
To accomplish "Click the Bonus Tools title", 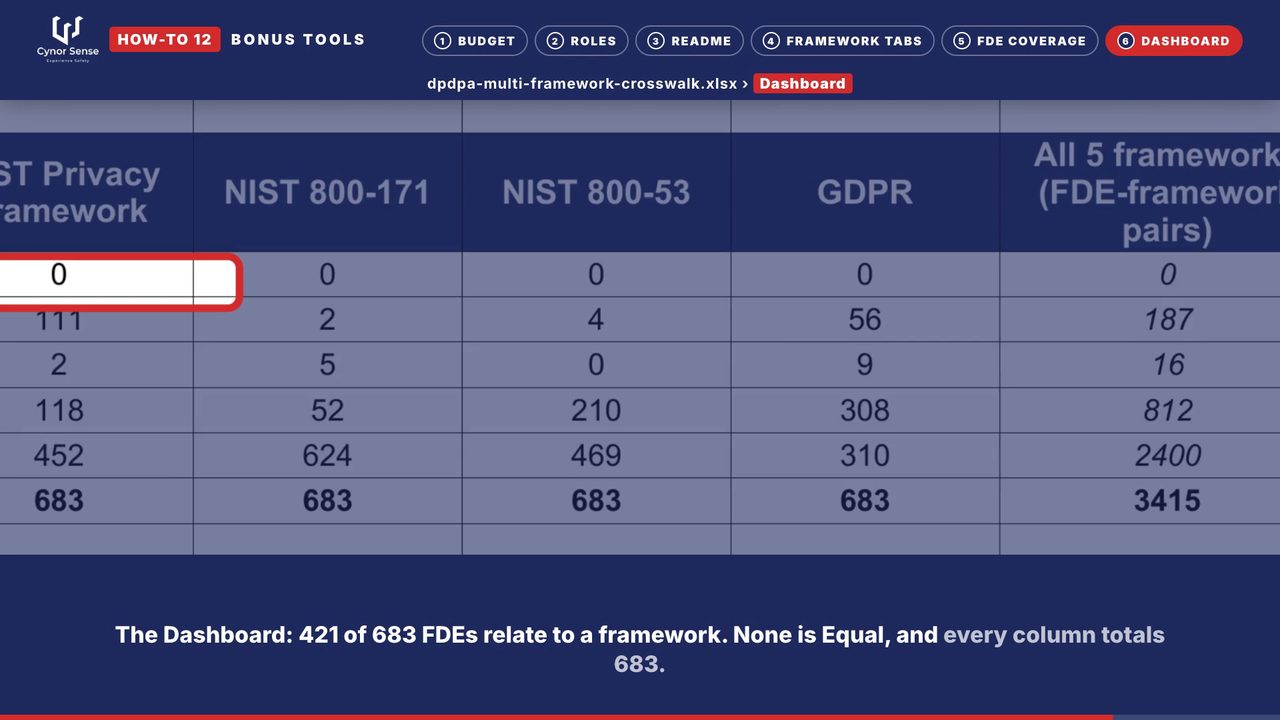I will tap(298, 39).
